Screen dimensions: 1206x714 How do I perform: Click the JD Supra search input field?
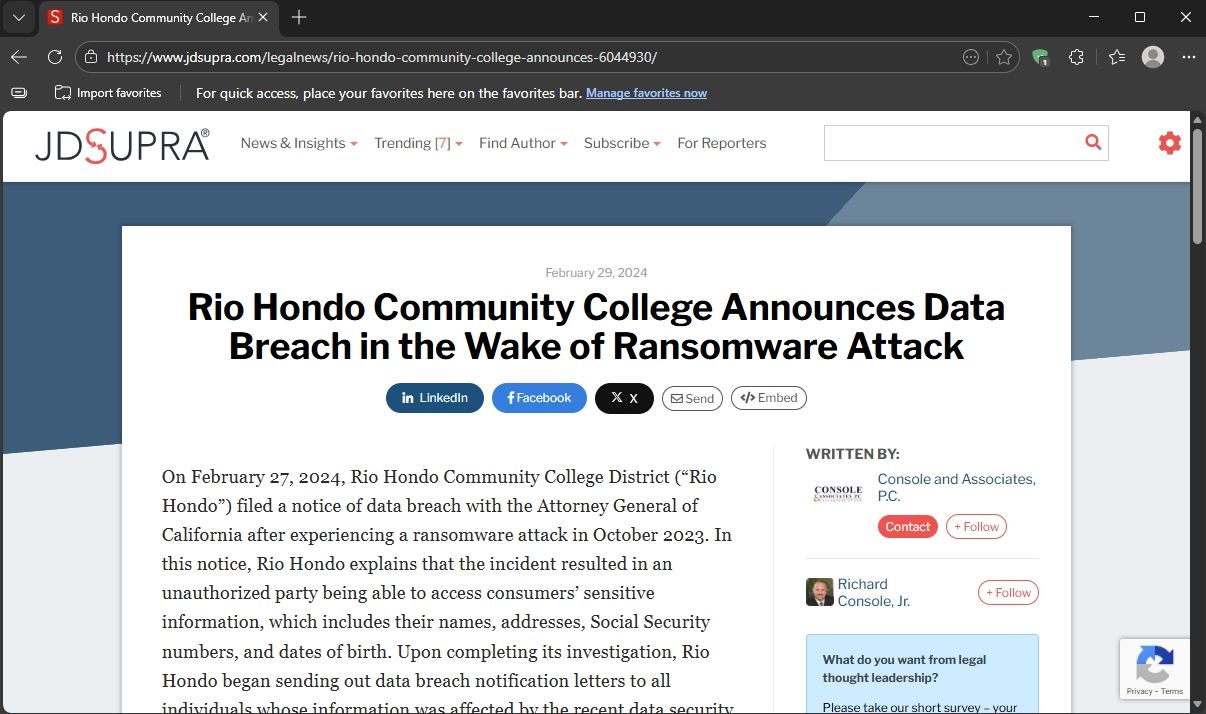pyautogui.click(x=951, y=143)
